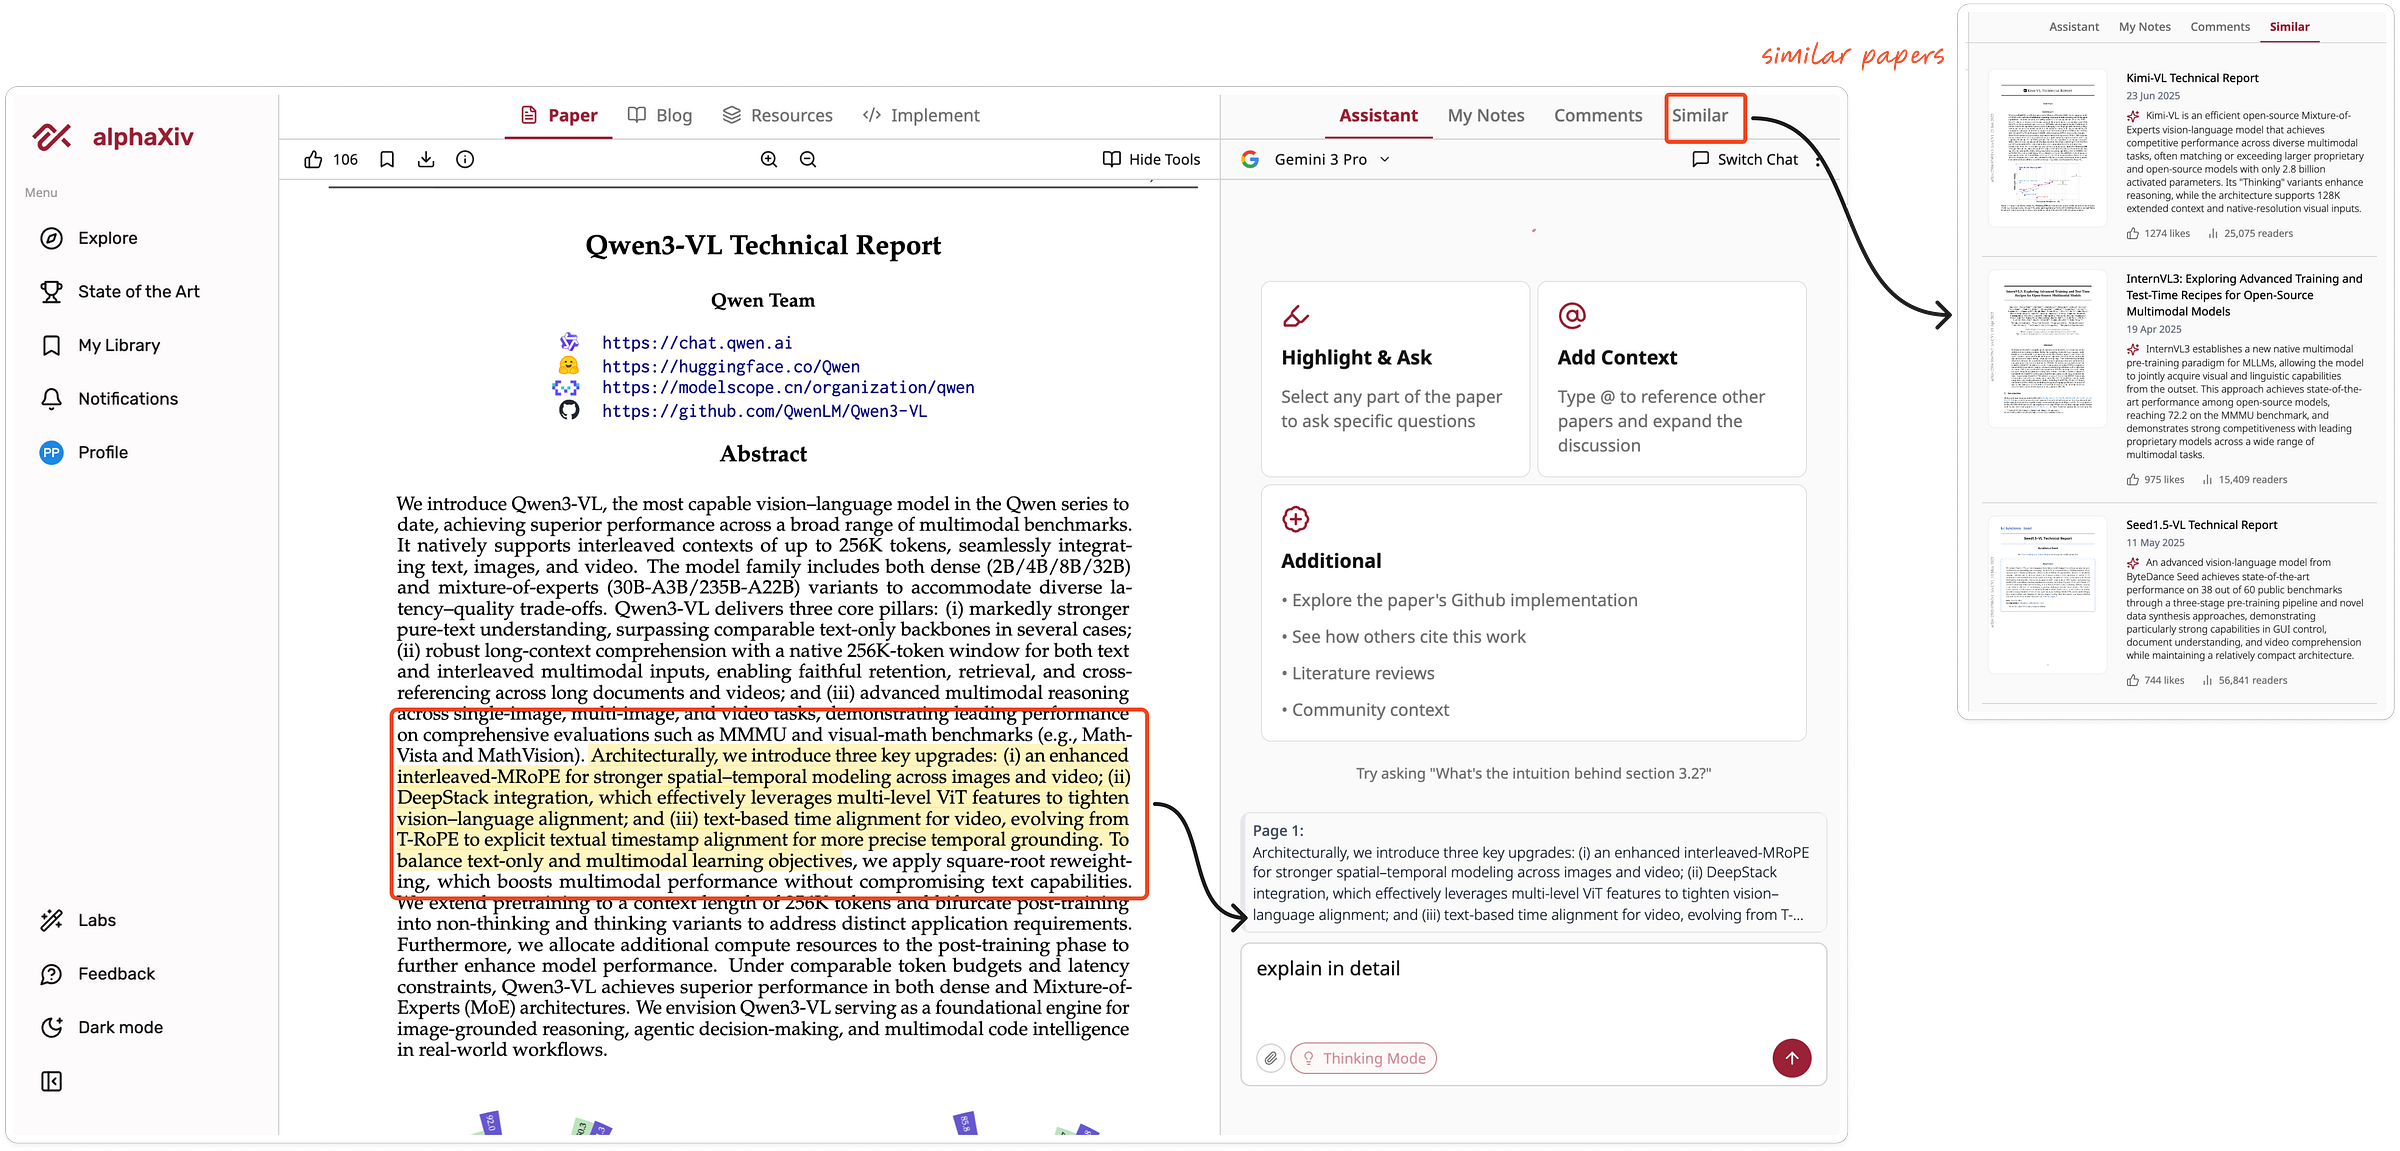The width and height of the screenshot is (2400, 1151).
Task: Open Gemini 3 Pro model dropdown
Action: [x=1316, y=160]
